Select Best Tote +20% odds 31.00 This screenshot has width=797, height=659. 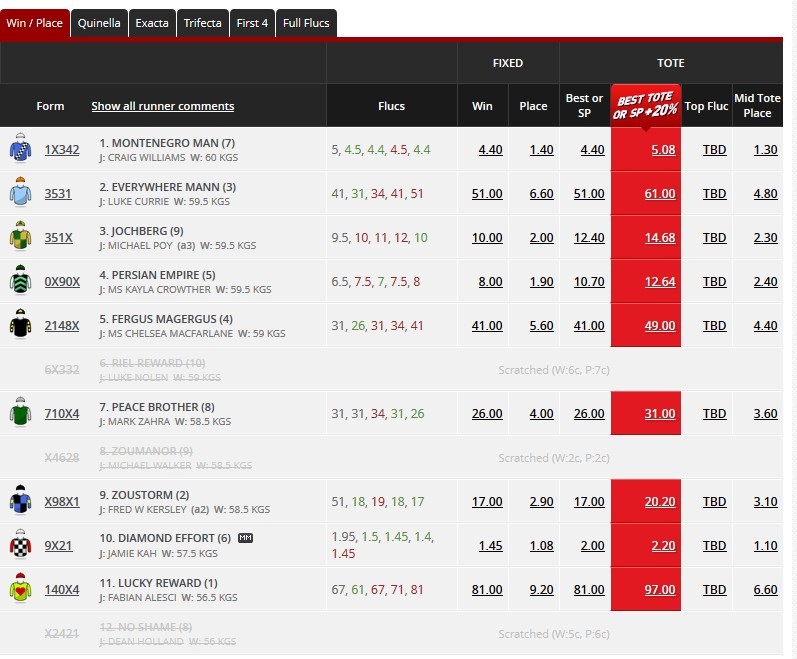[660, 414]
